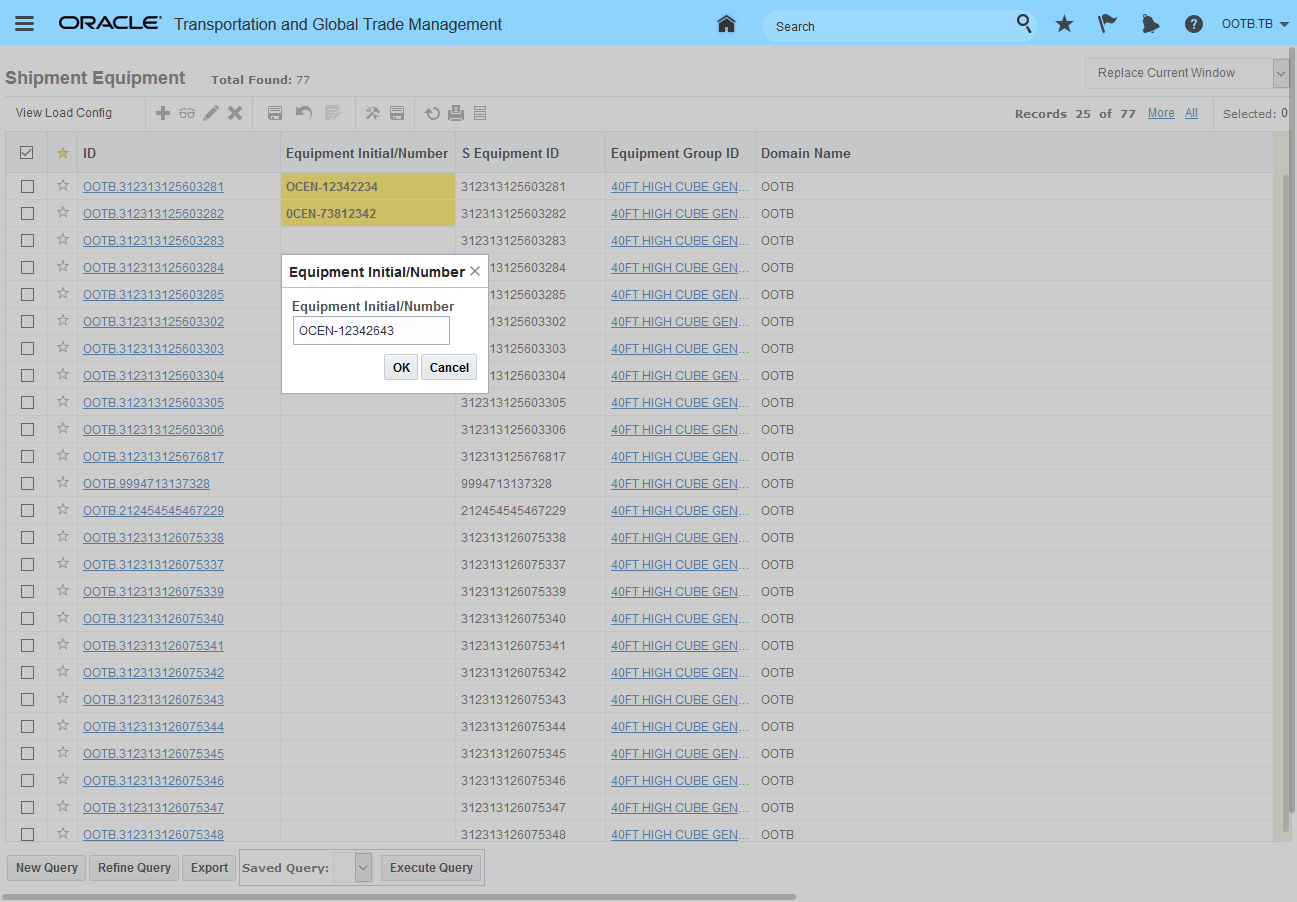The width and height of the screenshot is (1297, 902).
Task: Click the X Delete icon in toolbar
Action: [x=235, y=113]
